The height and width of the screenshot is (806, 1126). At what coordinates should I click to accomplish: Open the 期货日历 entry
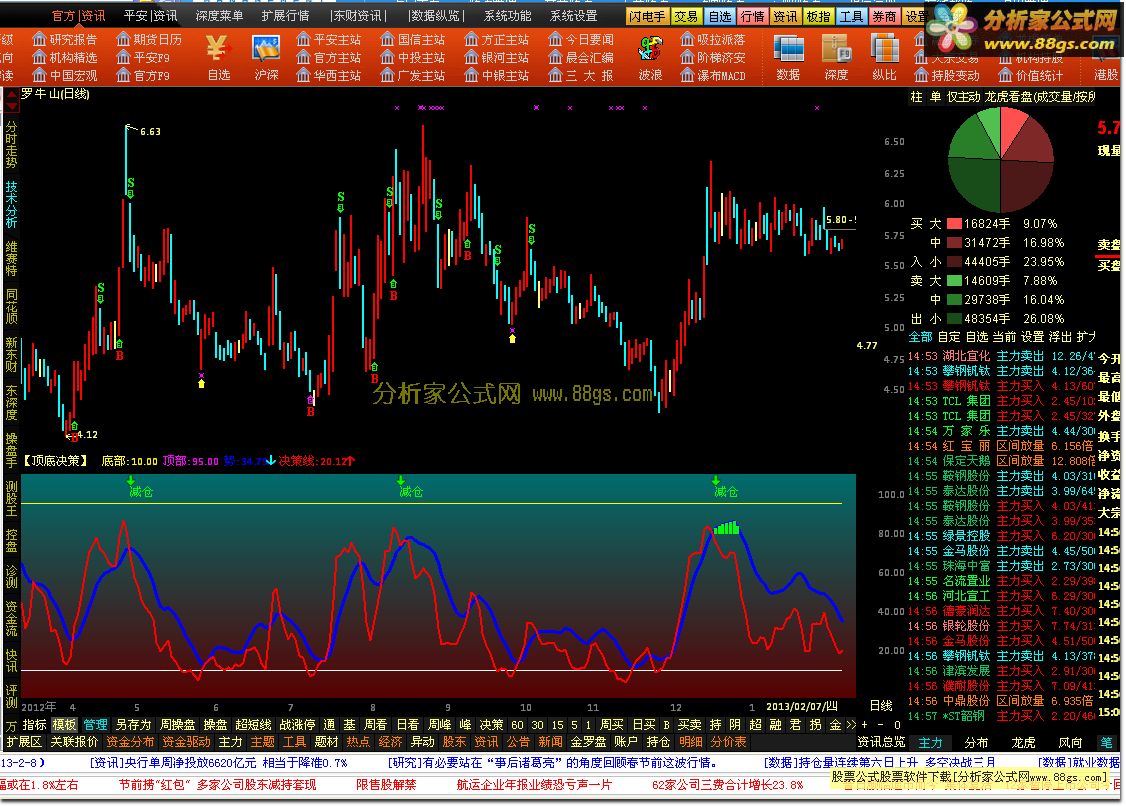(x=149, y=39)
